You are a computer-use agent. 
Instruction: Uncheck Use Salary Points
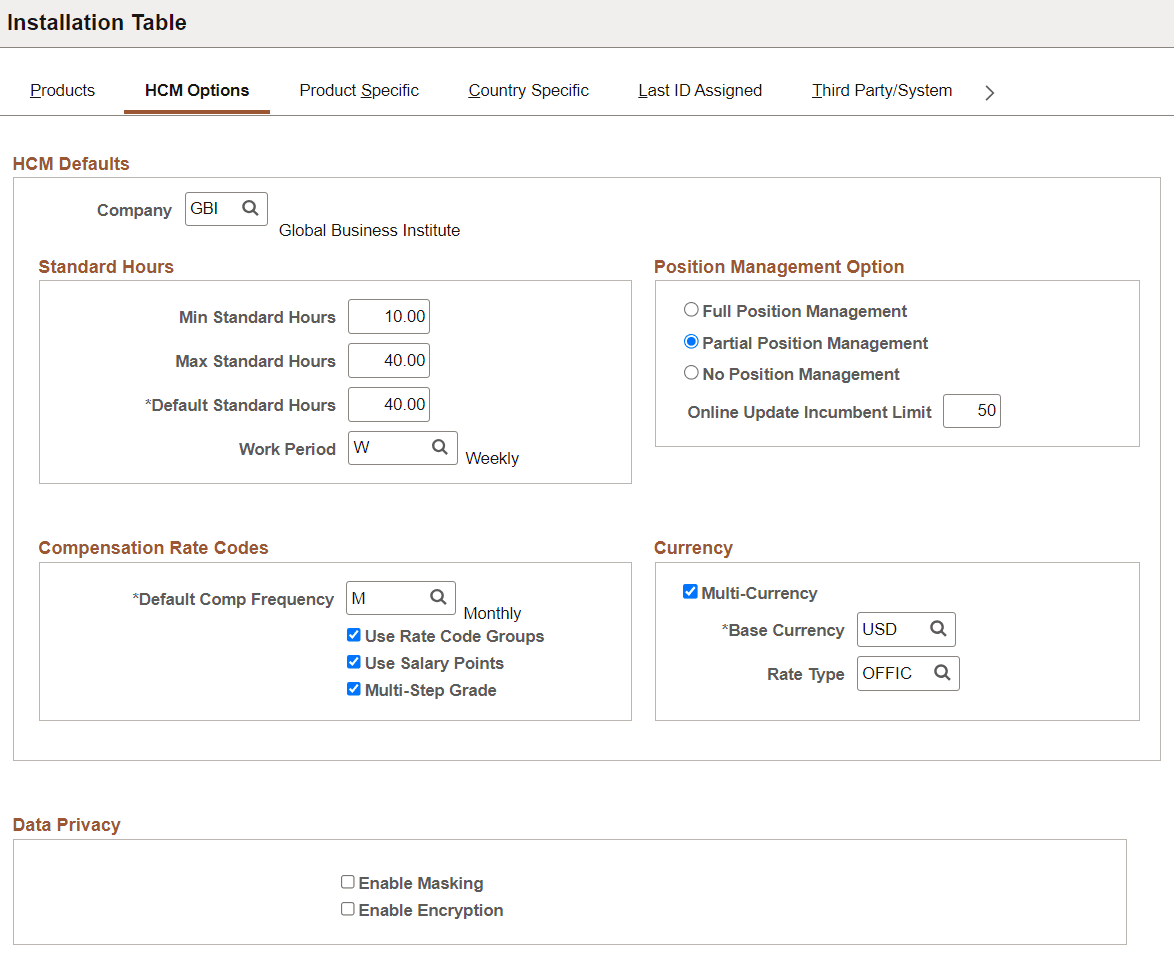(x=353, y=662)
